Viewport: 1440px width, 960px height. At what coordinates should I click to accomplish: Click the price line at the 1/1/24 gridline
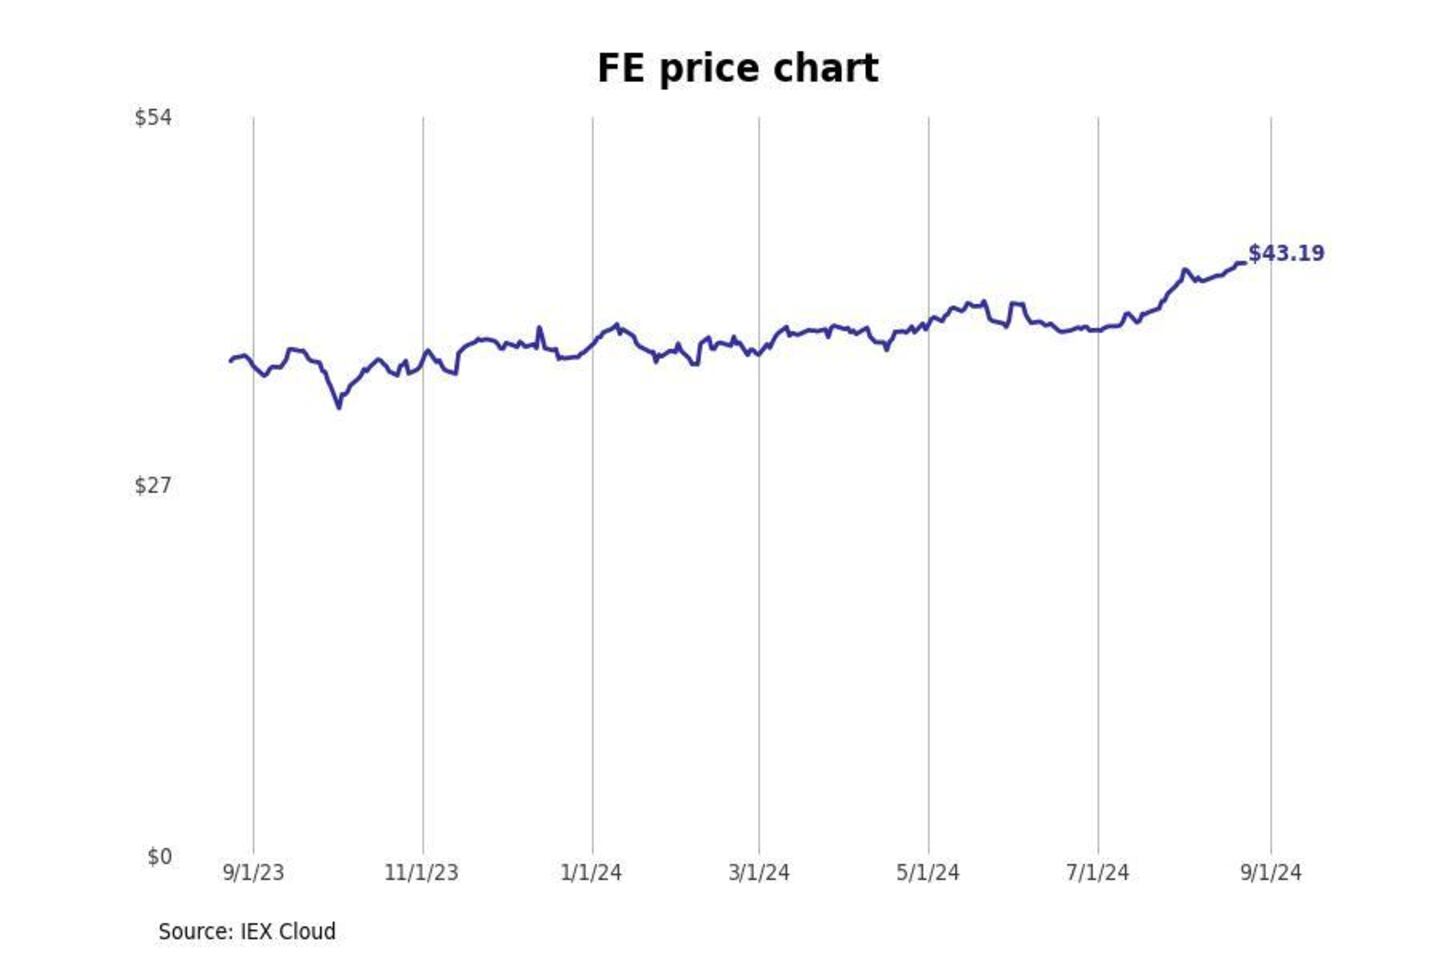(x=592, y=343)
